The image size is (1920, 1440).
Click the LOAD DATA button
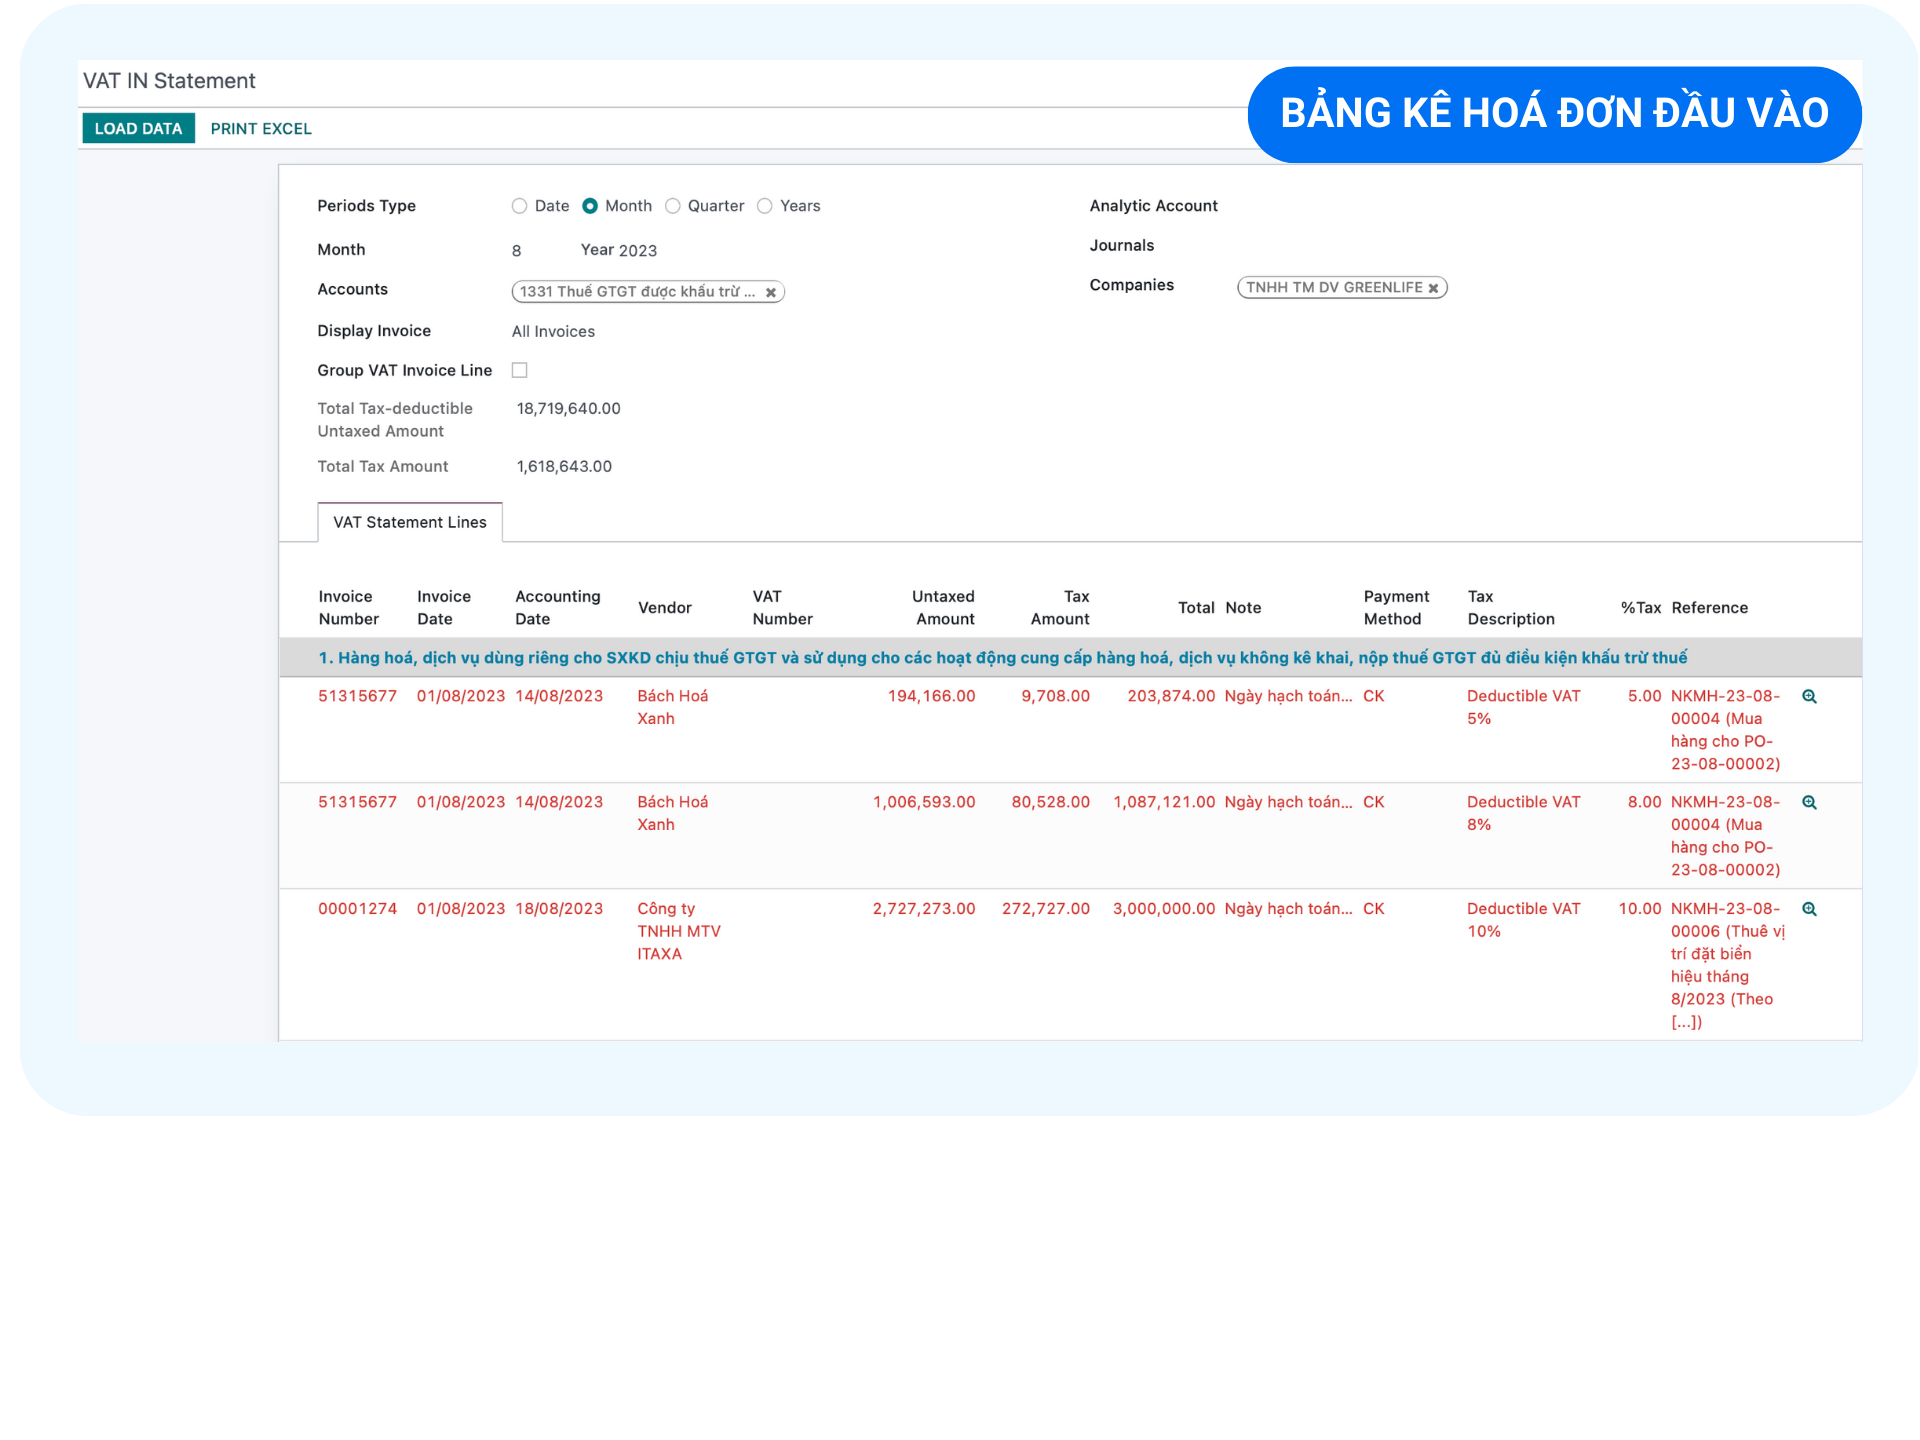click(x=138, y=129)
